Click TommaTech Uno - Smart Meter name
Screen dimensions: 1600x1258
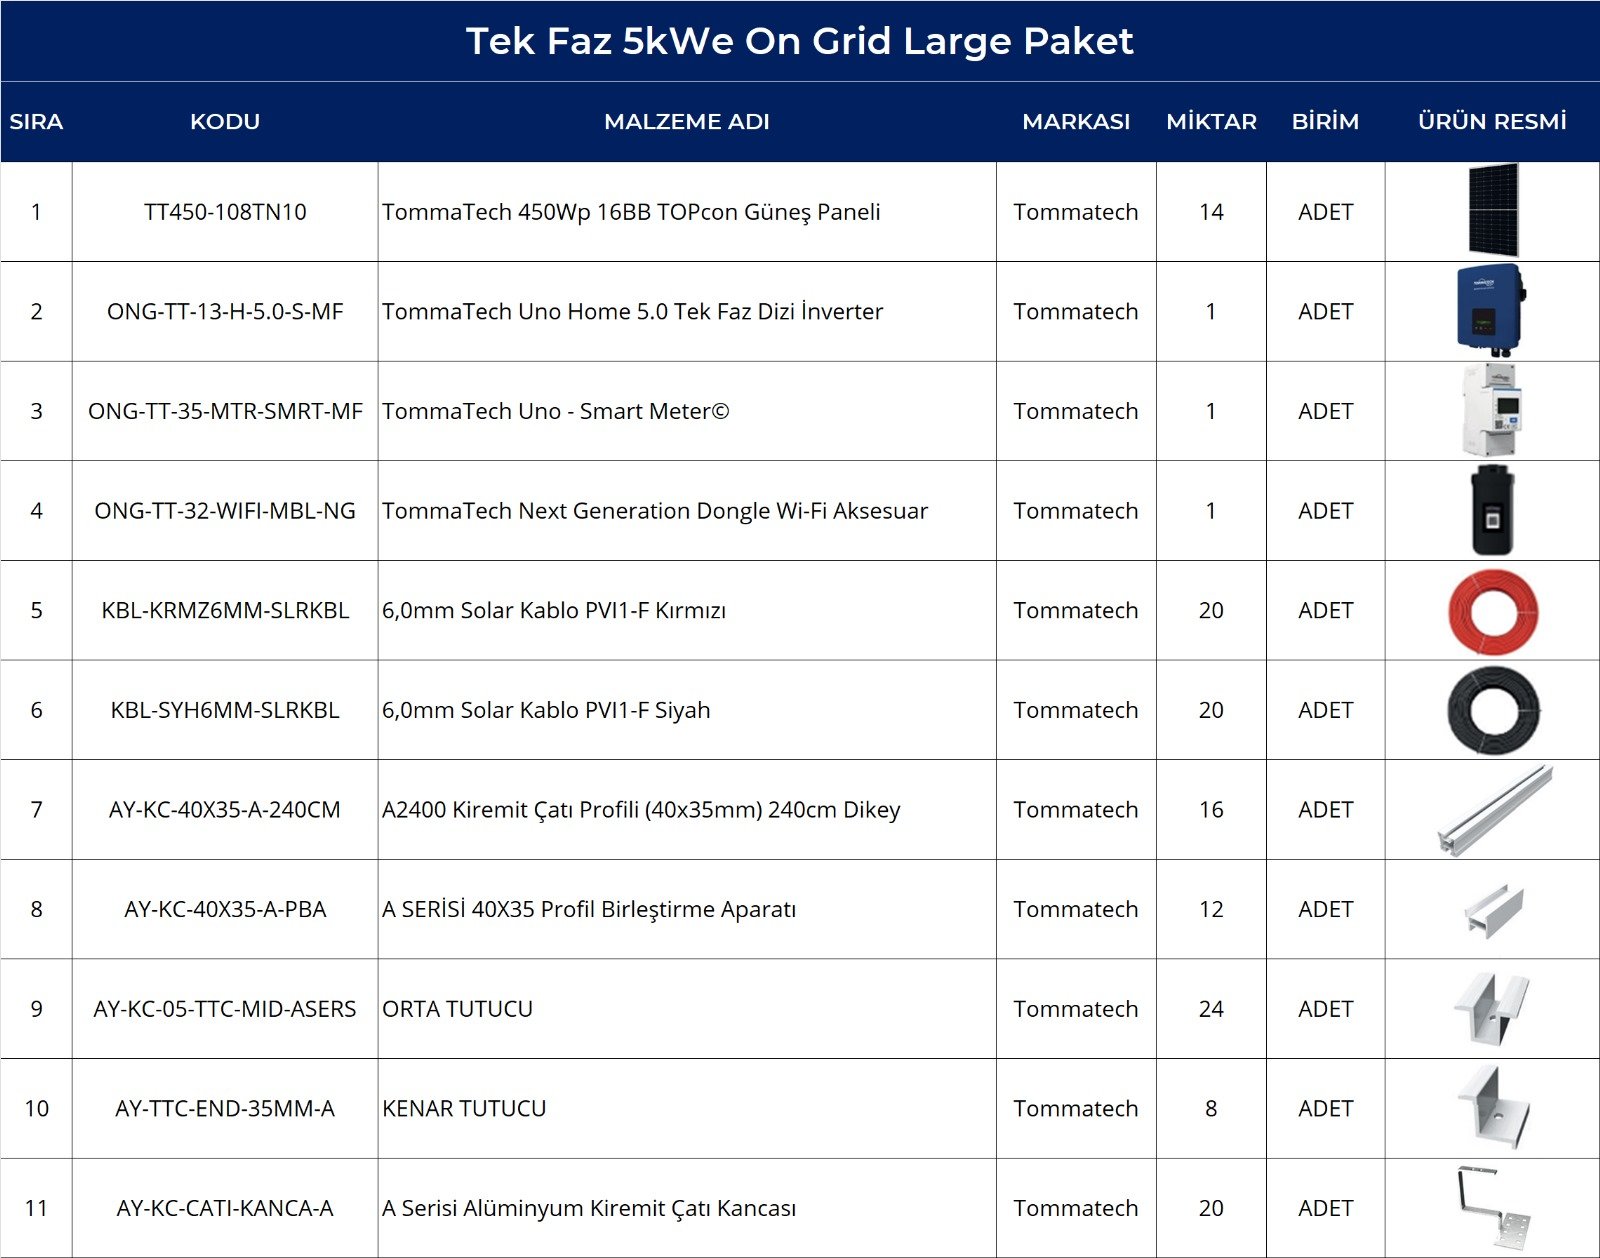[555, 411]
